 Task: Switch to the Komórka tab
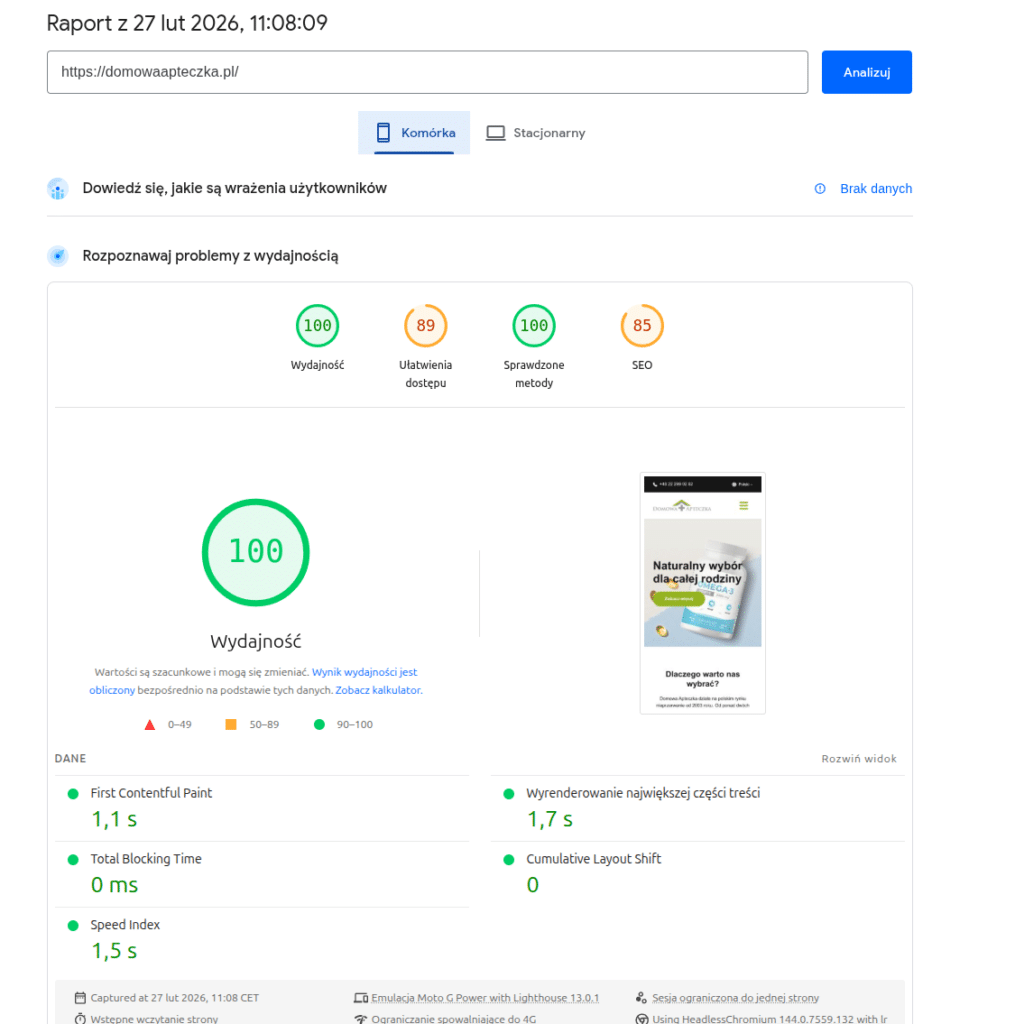414,133
